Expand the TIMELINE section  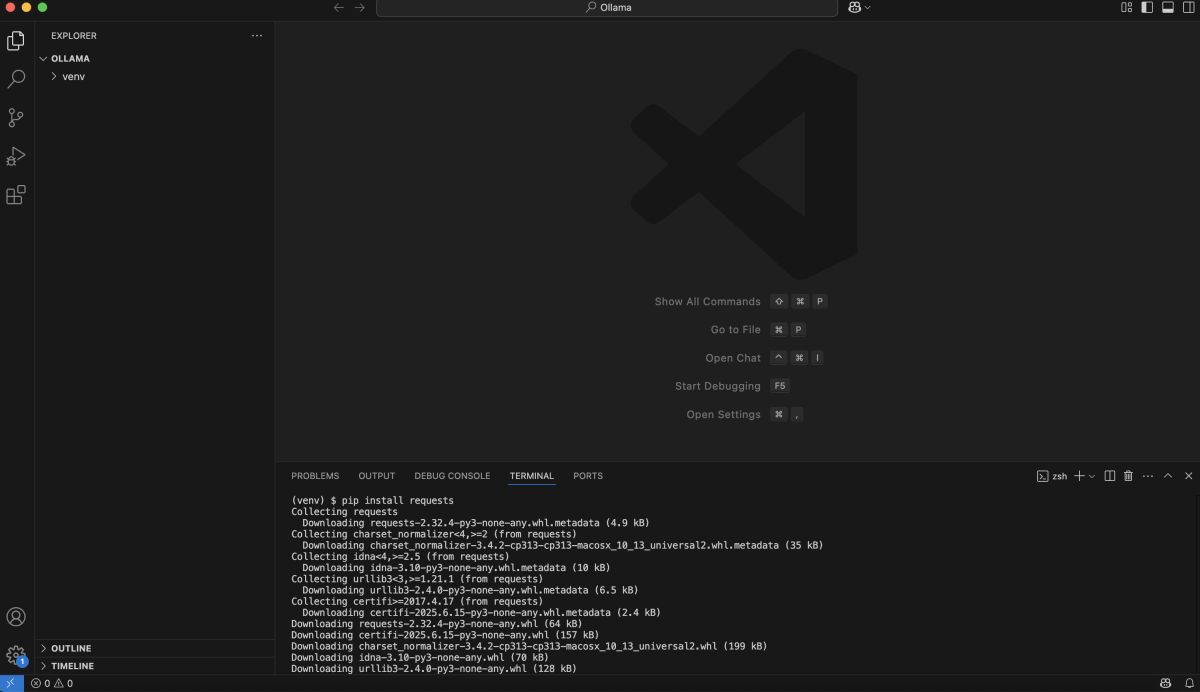(155, 666)
